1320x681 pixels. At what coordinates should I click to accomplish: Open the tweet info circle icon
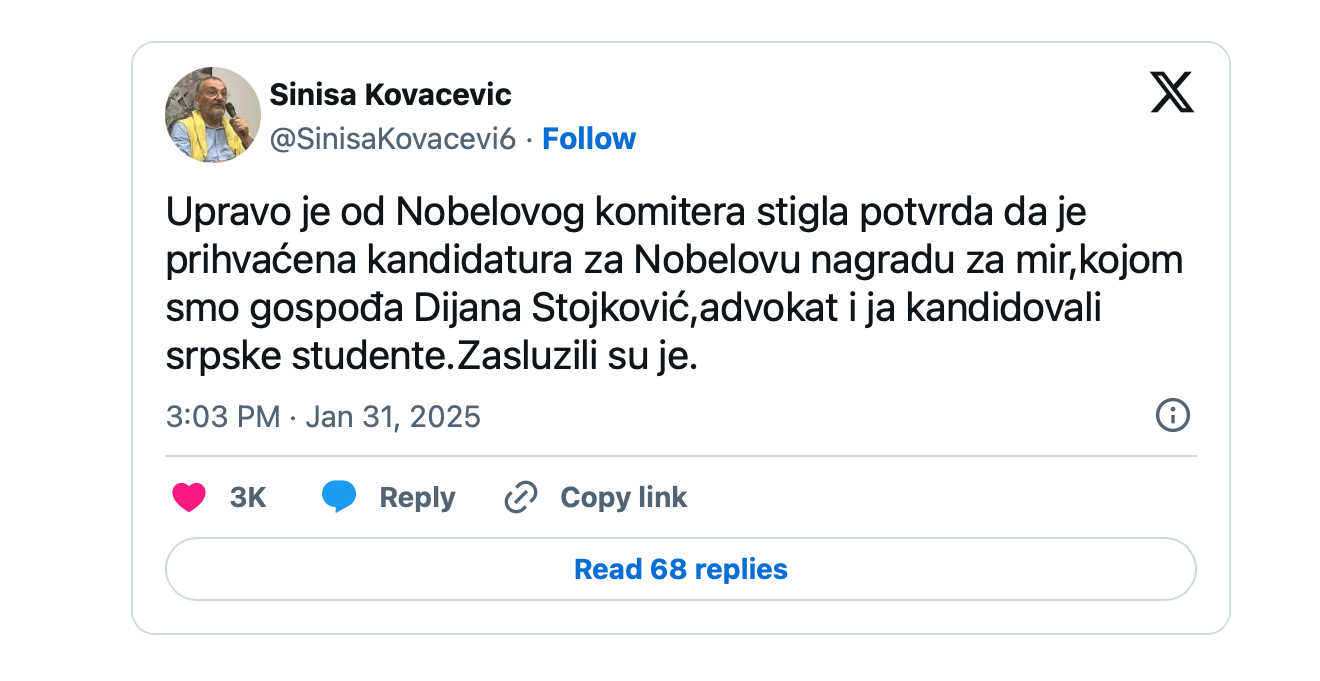1172,415
